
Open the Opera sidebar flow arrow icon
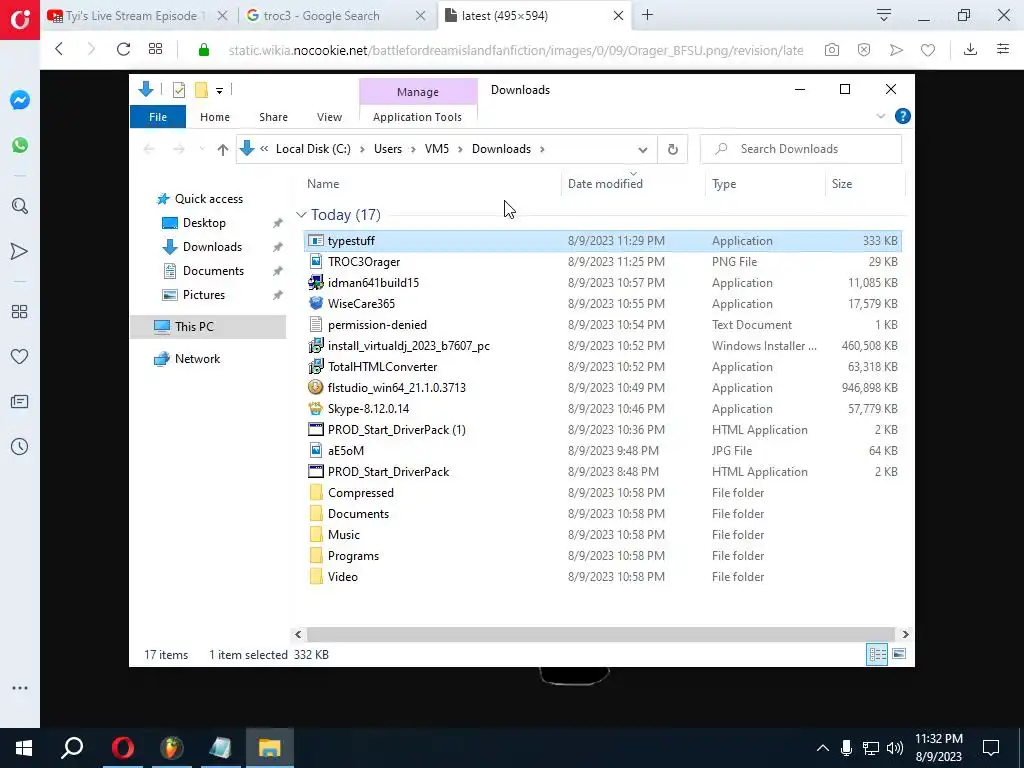click(20, 251)
